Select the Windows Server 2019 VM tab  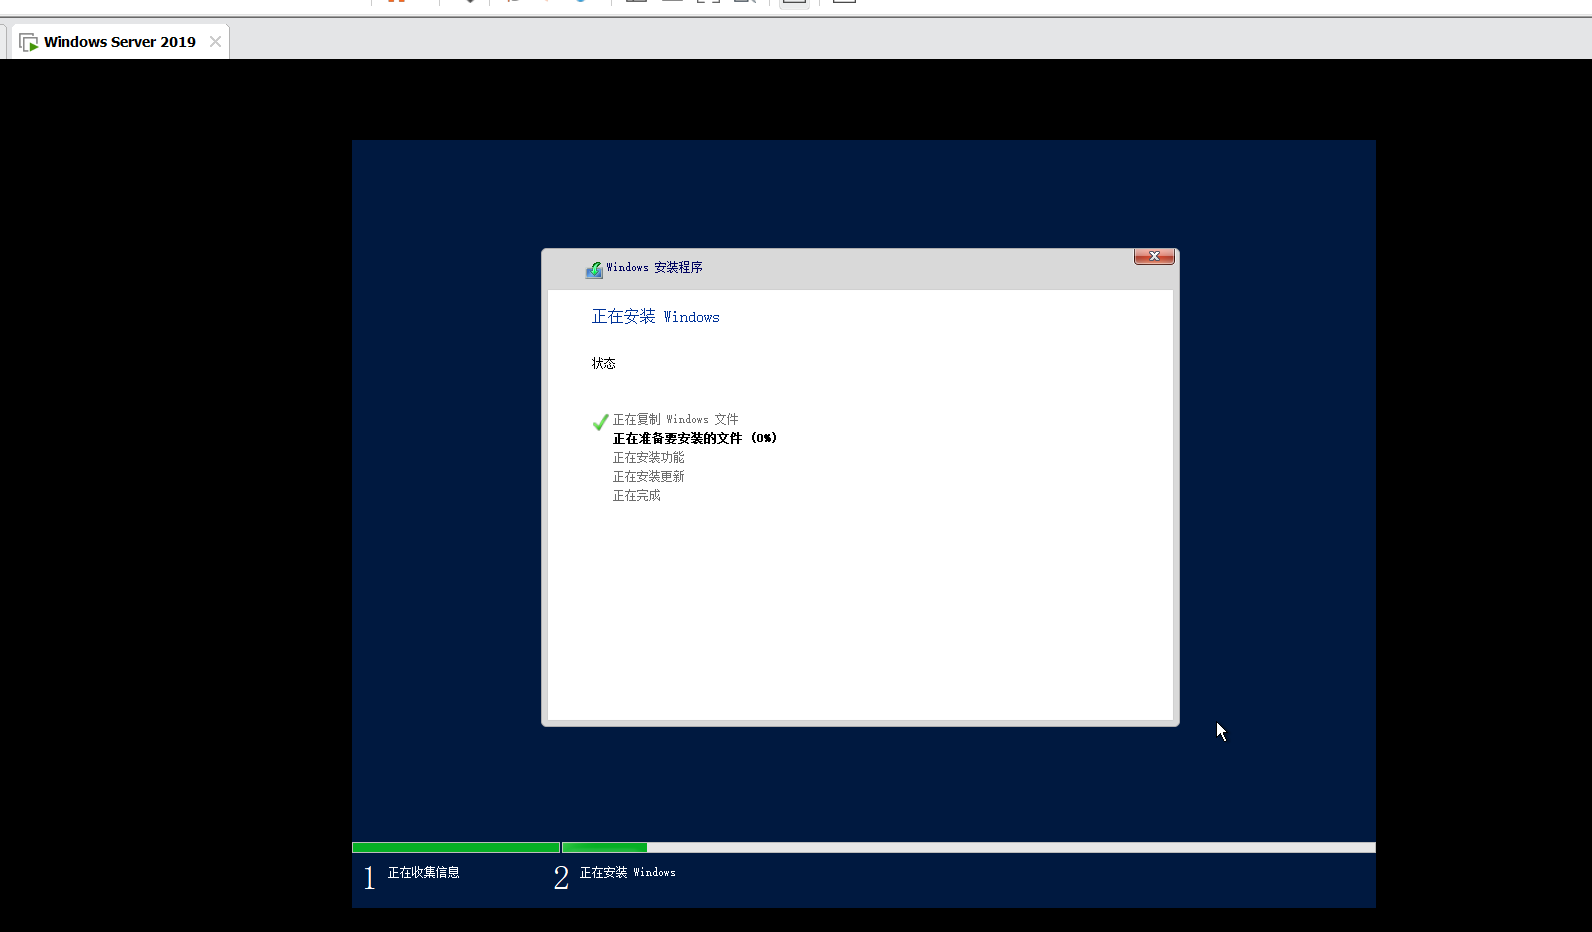pos(119,42)
